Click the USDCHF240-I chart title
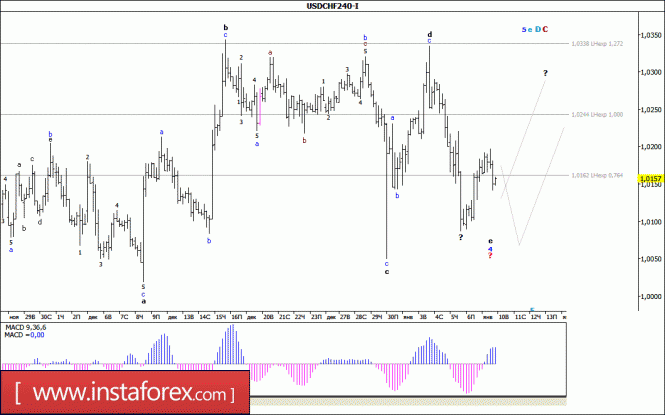665x415 pixels. click(x=333, y=6)
